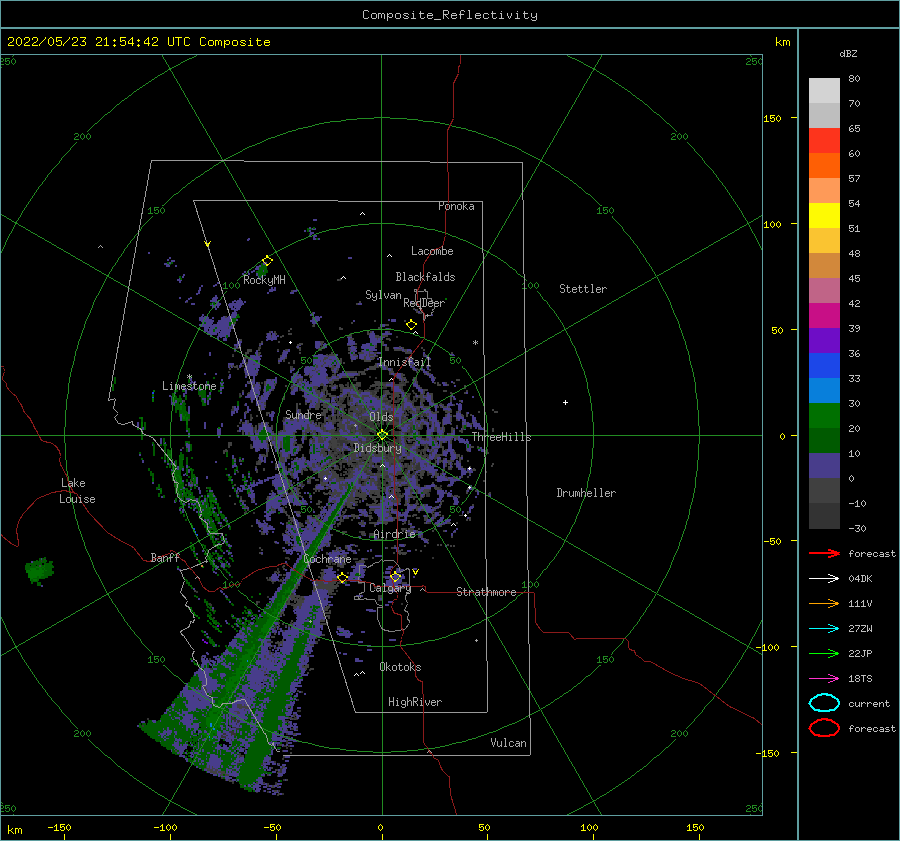Click the Strathmore city label
Image resolution: width=900 pixels, height=841 pixels.
(x=486, y=592)
